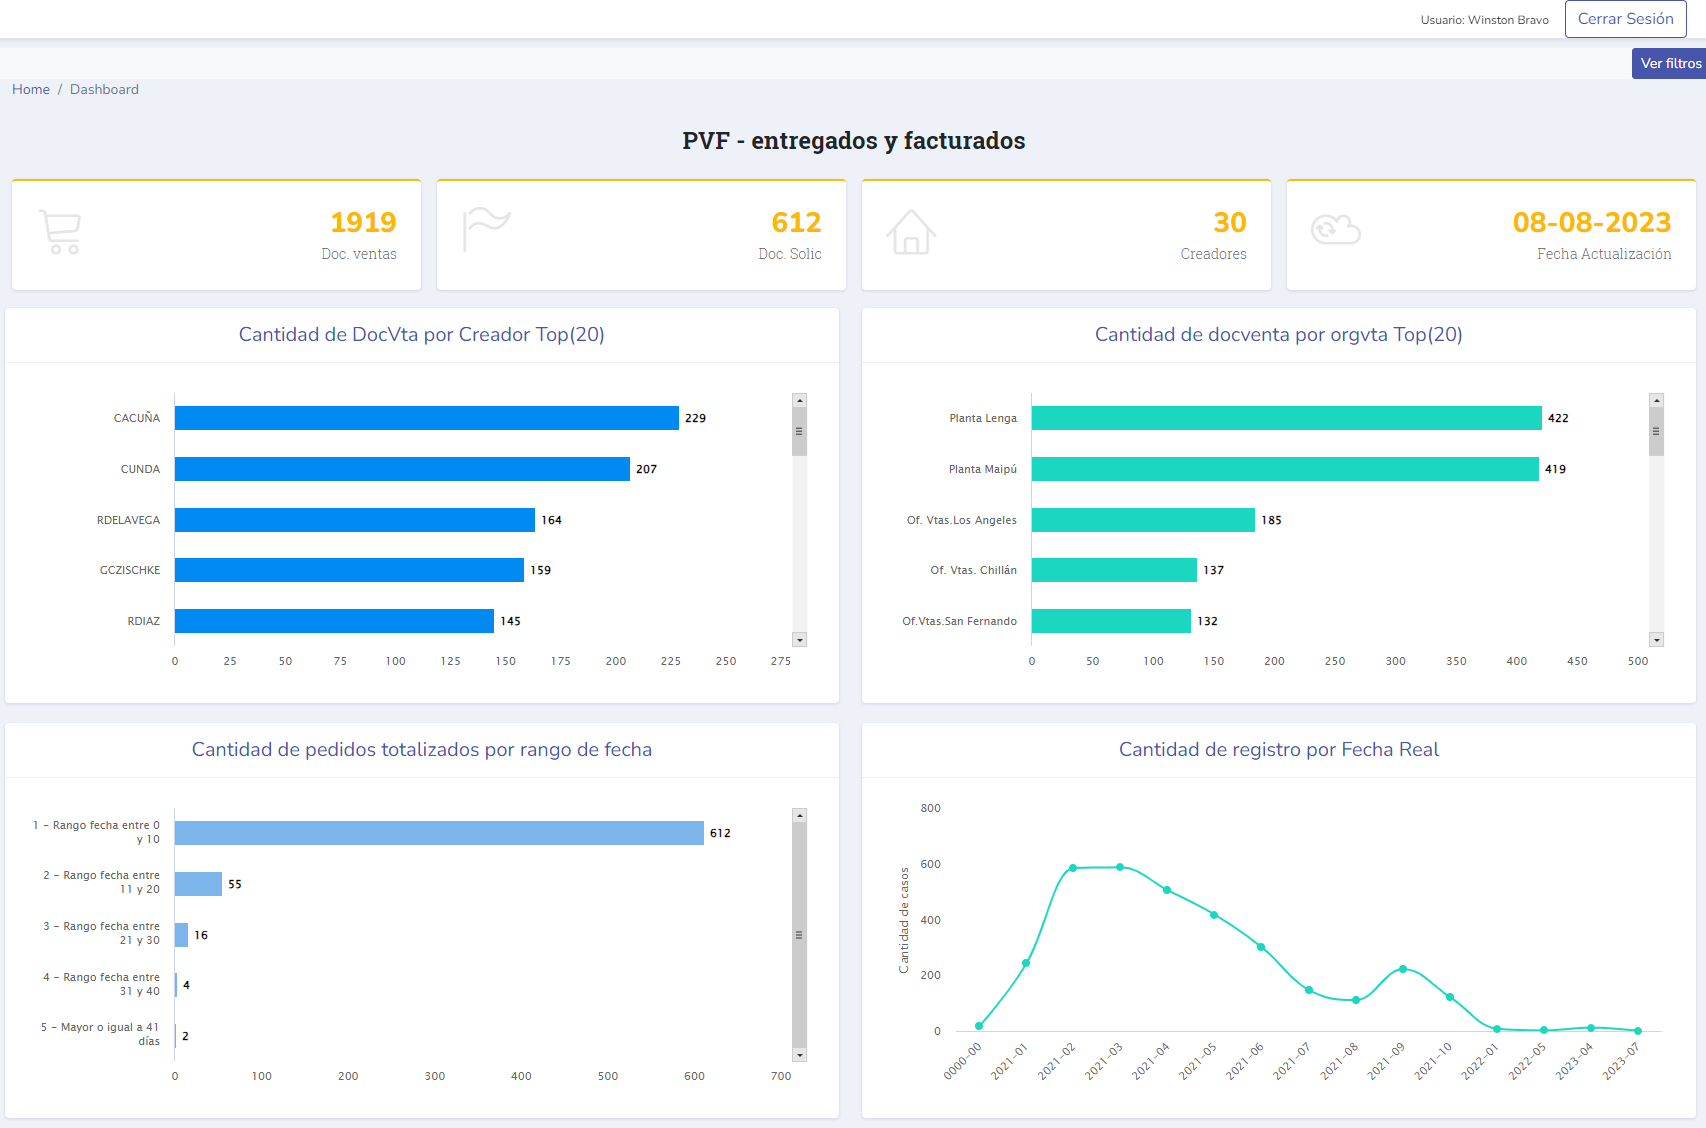The height and width of the screenshot is (1128, 1706).
Task: Log out with Cerrar Sesión button
Action: coord(1625,19)
